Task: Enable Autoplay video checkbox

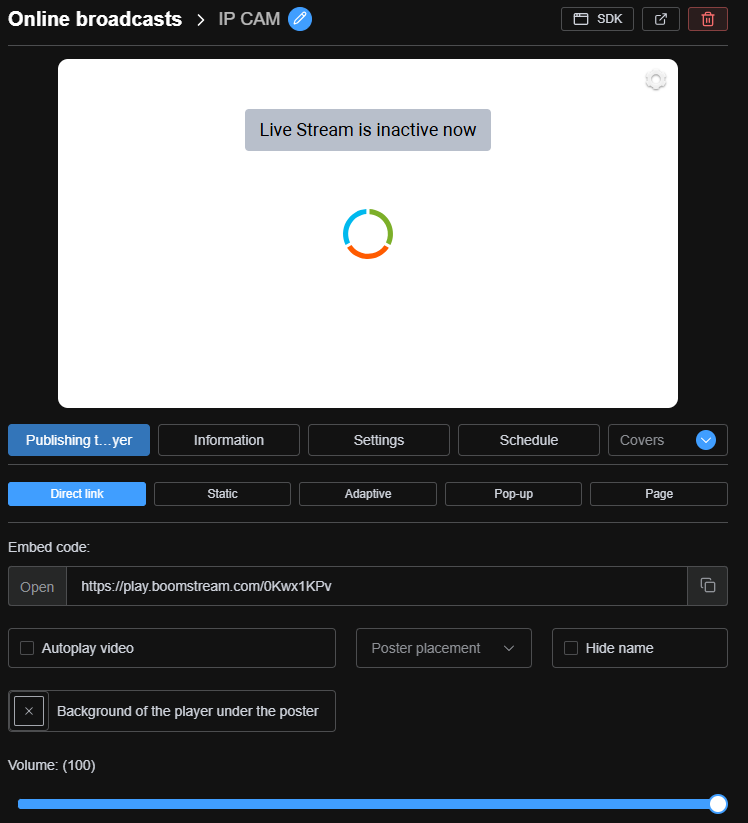Action: coord(27,648)
